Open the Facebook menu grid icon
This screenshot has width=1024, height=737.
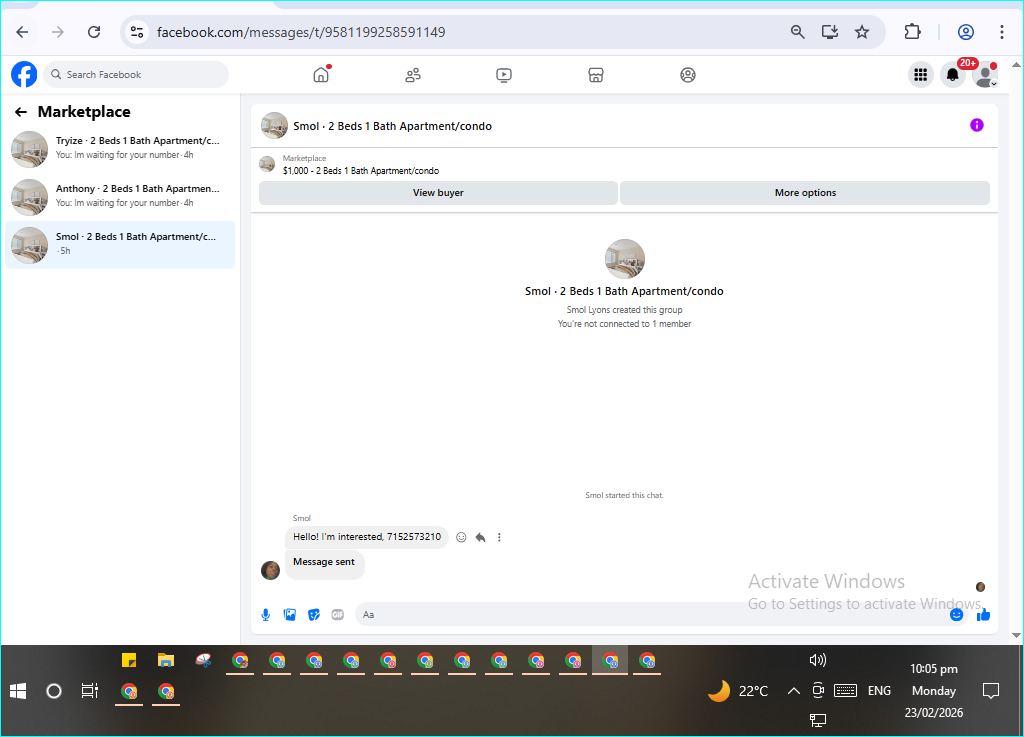tap(921, 75)
